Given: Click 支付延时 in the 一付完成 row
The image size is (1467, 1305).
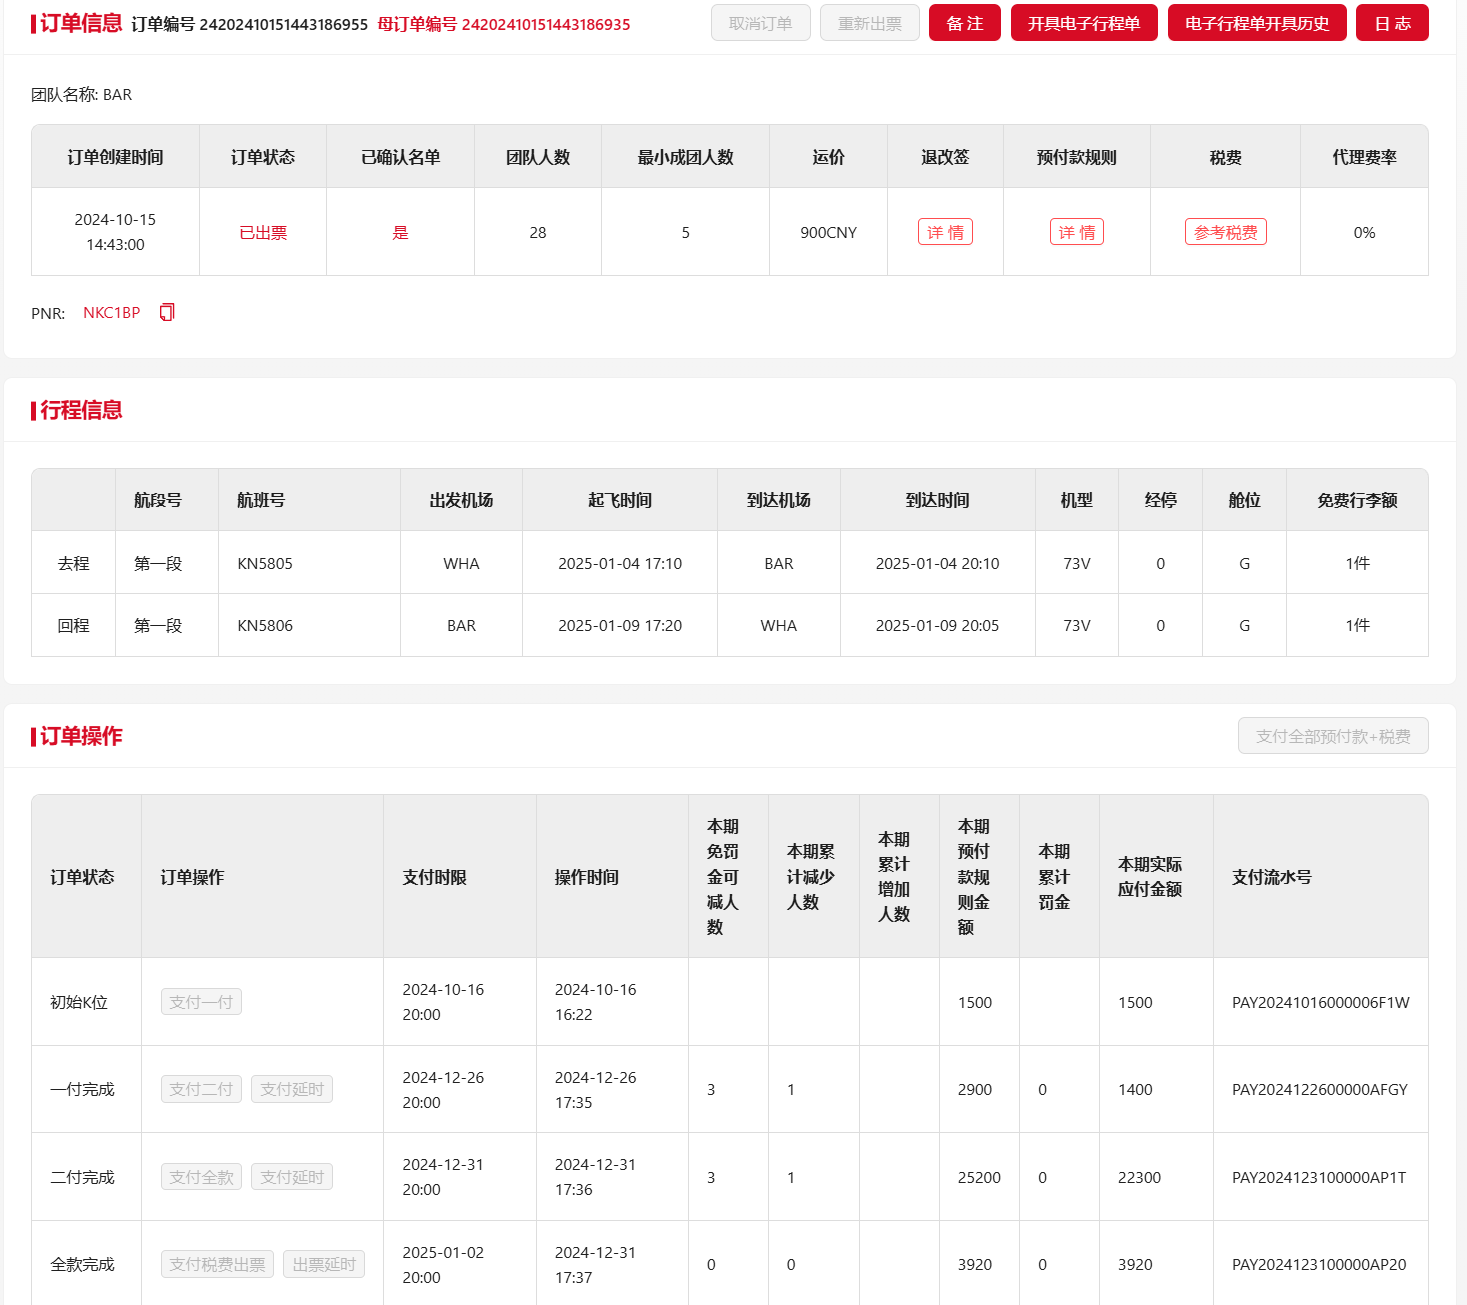Looking at the screenshot, I should coord(291,1089).
